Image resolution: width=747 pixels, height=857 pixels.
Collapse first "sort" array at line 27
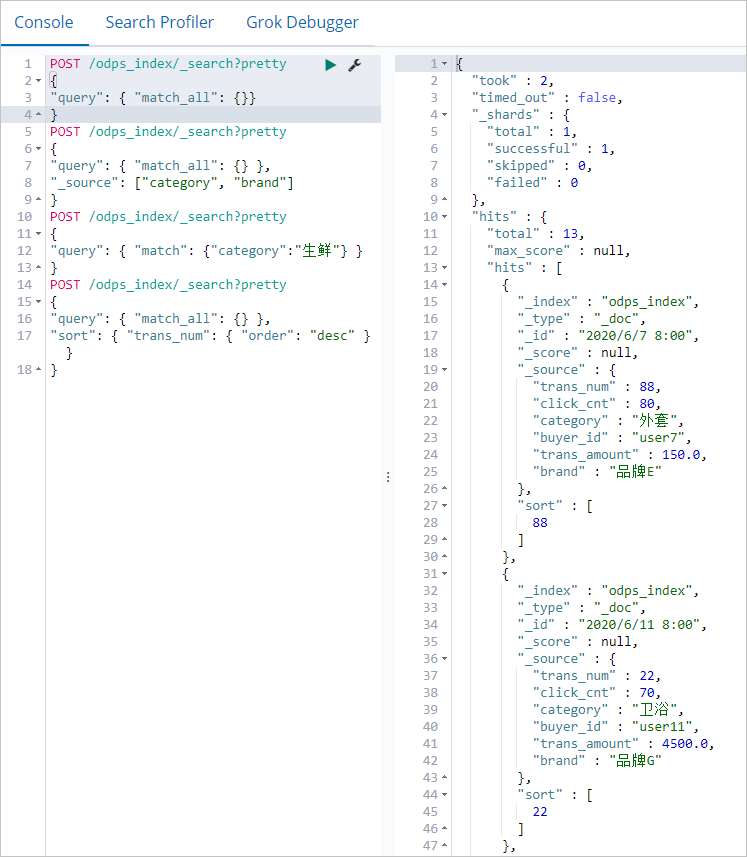pyautogui.click(x=444, y=506)
